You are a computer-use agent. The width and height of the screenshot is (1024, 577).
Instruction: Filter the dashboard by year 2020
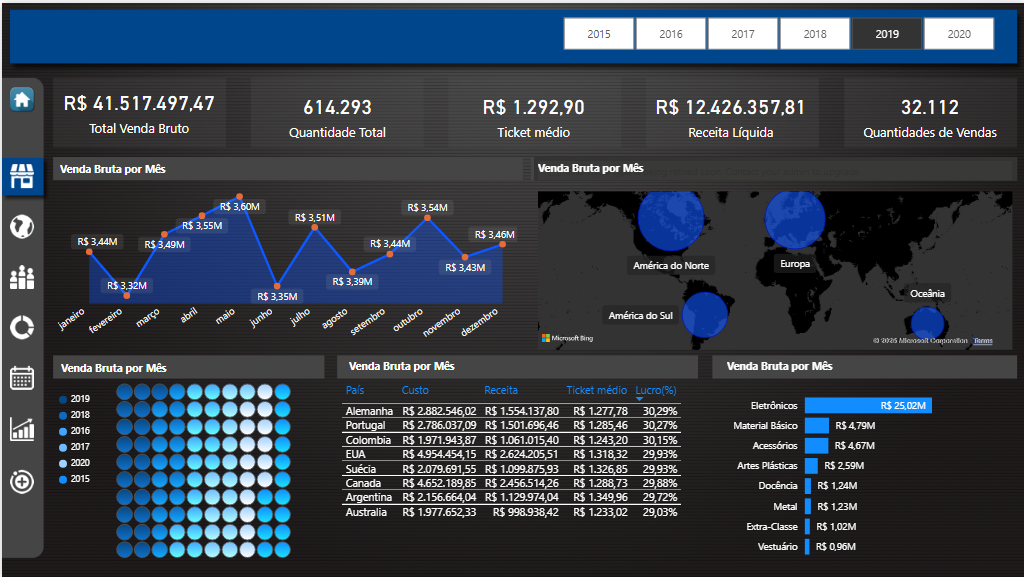click(959, 34)
